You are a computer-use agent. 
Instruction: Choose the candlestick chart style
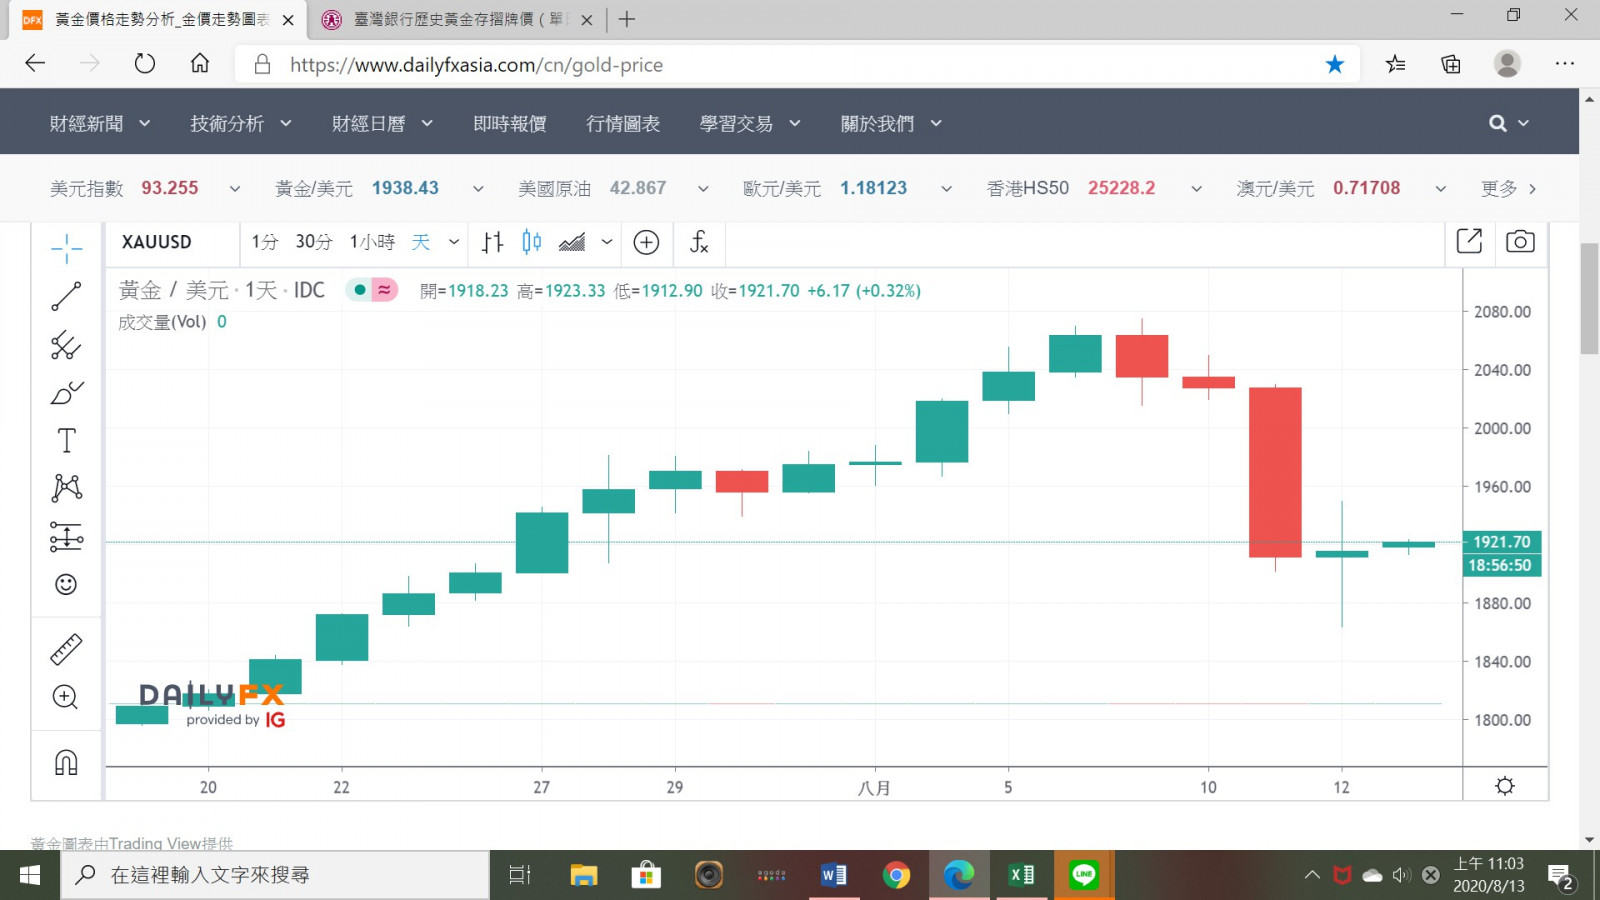532,242
